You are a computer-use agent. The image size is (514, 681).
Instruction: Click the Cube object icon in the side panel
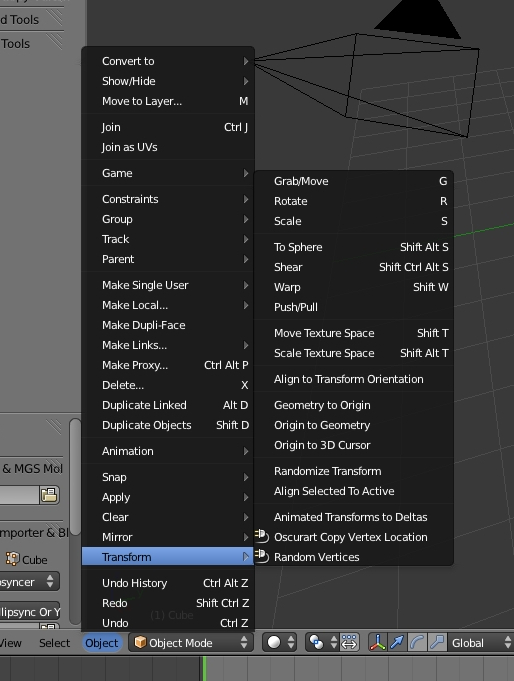pos(12,559)
